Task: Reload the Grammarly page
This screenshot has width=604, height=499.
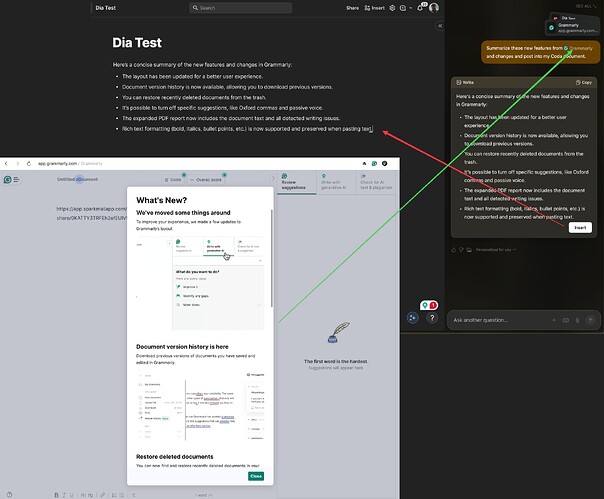Action: (x=29, y=163)
